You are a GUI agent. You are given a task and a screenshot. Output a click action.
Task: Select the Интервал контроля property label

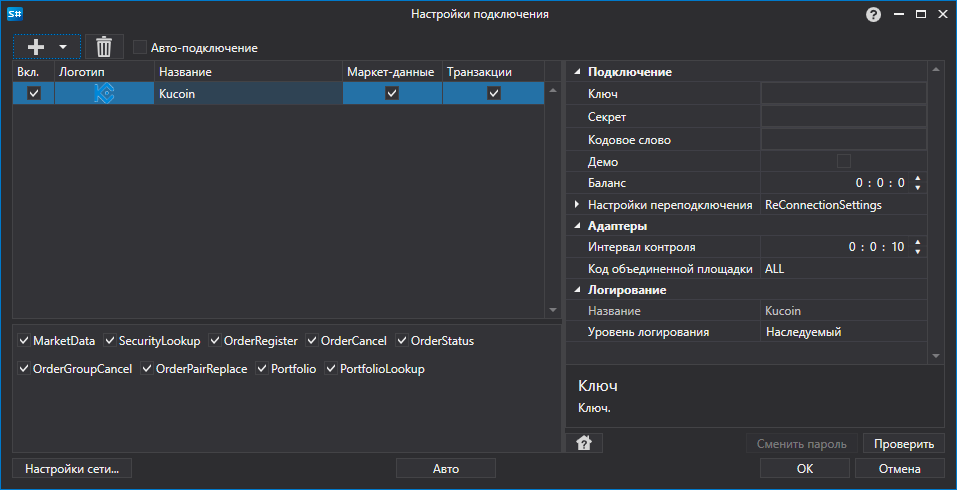point(641,247)
